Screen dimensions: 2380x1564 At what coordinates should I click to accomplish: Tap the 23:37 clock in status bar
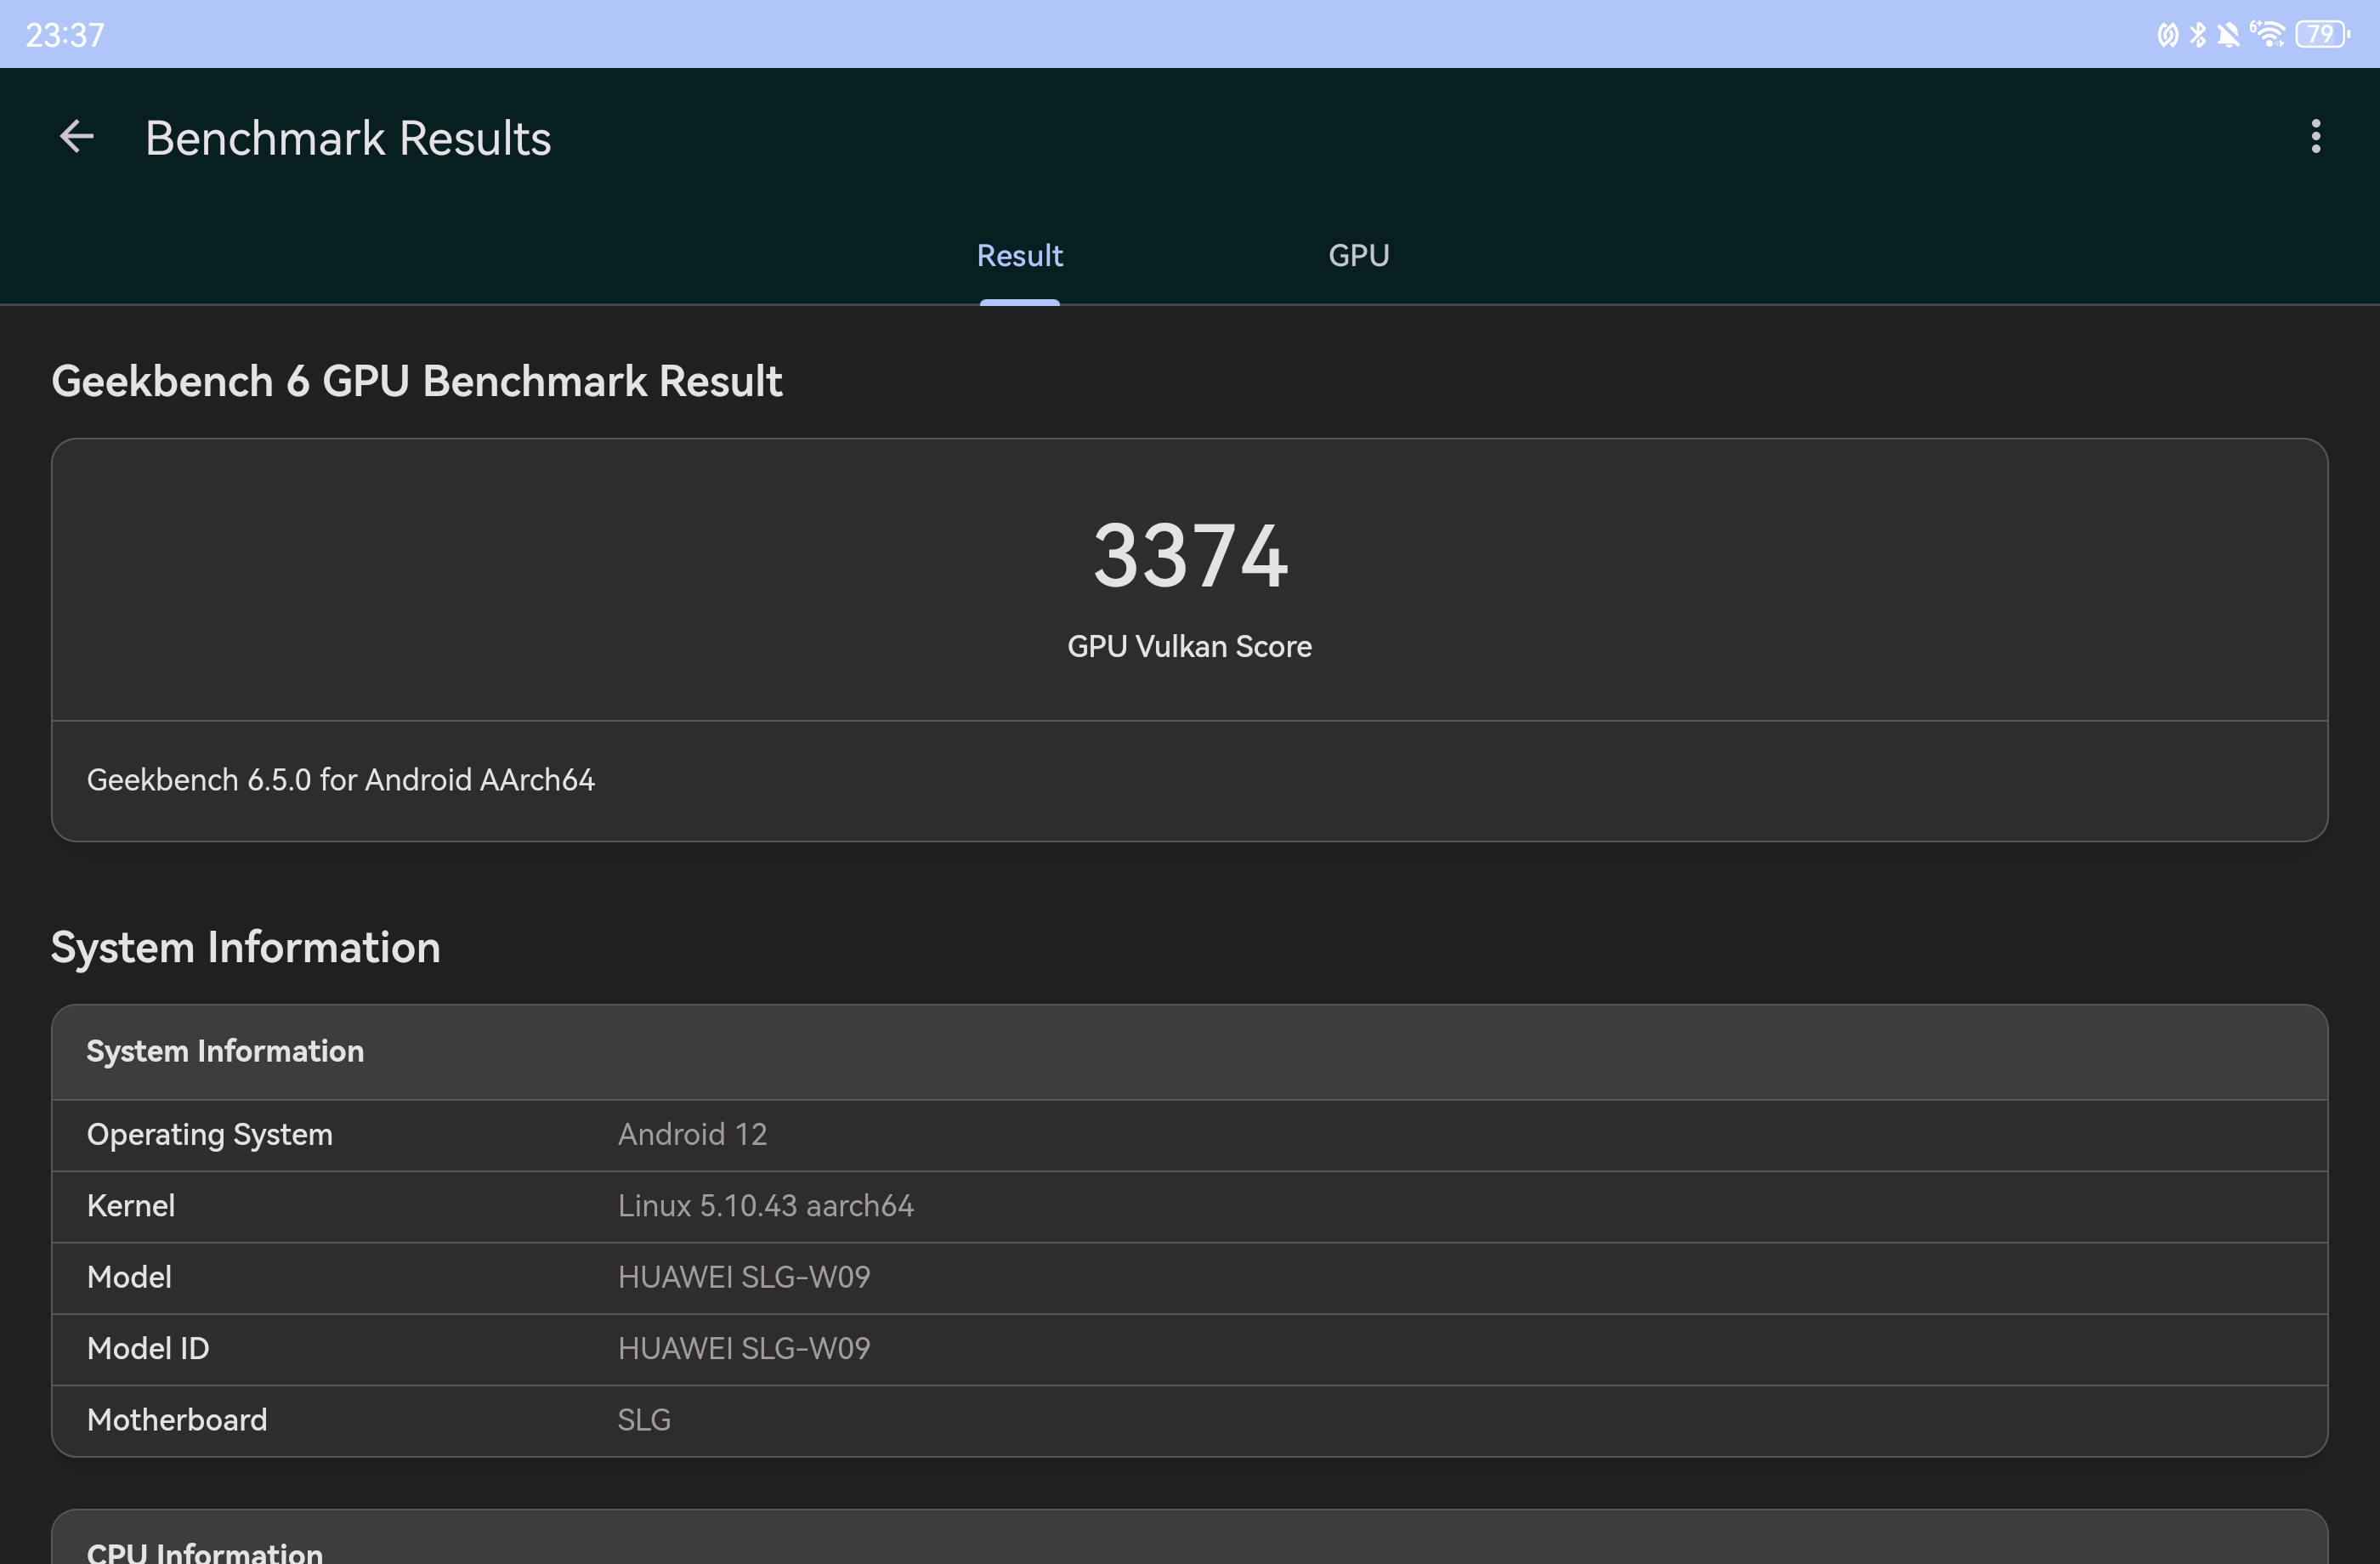65,35
